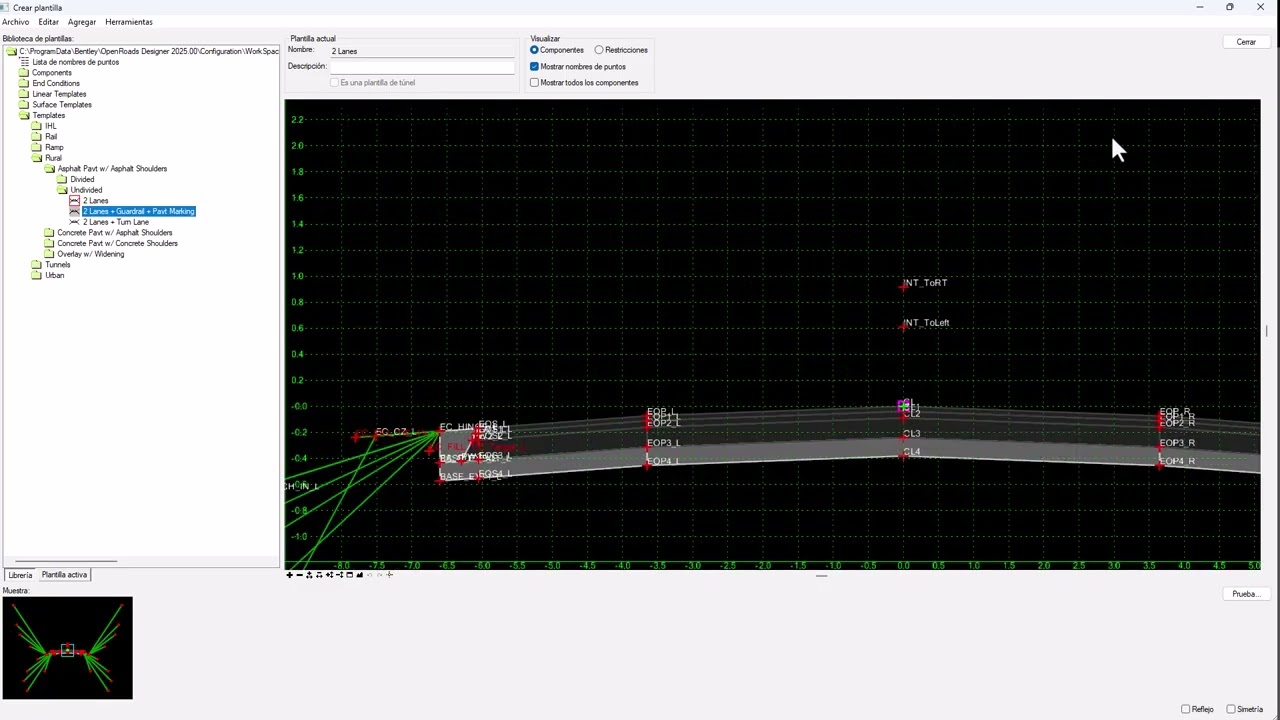This screenshot has width=1280, height=720.
Task: Click the Prueba... button
Action: [1246, 594]
